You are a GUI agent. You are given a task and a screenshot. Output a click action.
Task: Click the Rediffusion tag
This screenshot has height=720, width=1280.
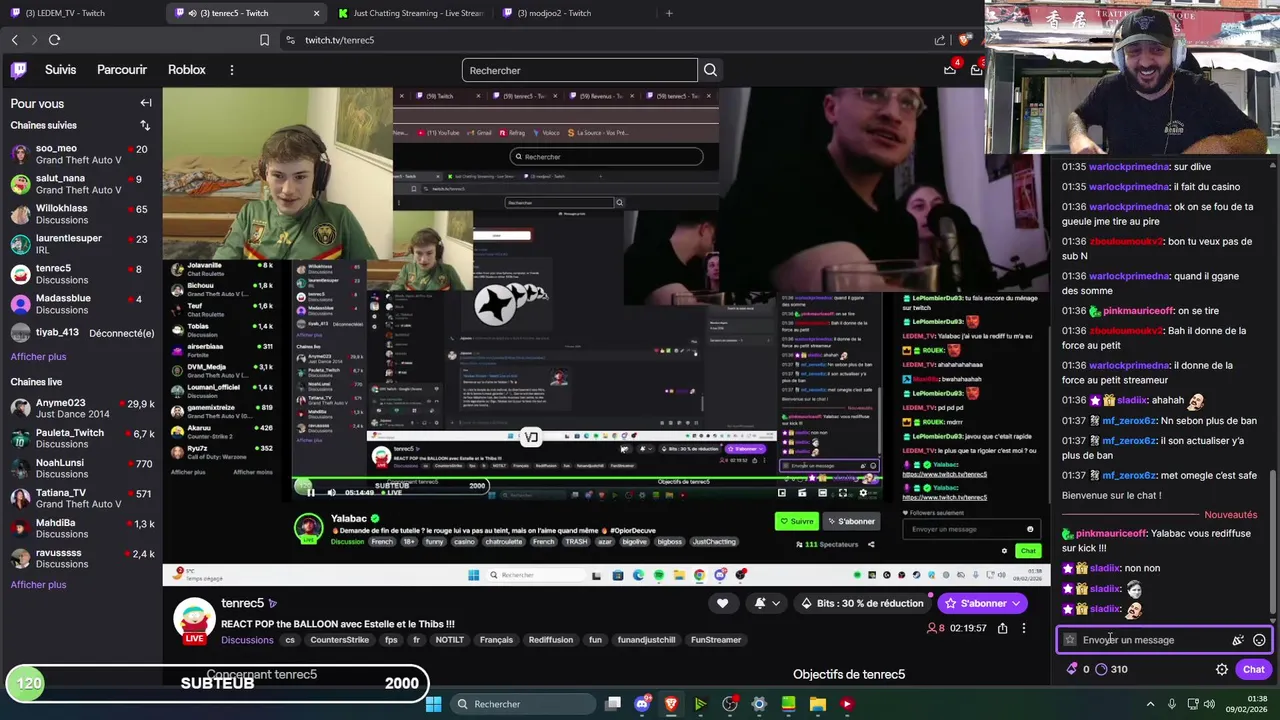tap(551, 640)
